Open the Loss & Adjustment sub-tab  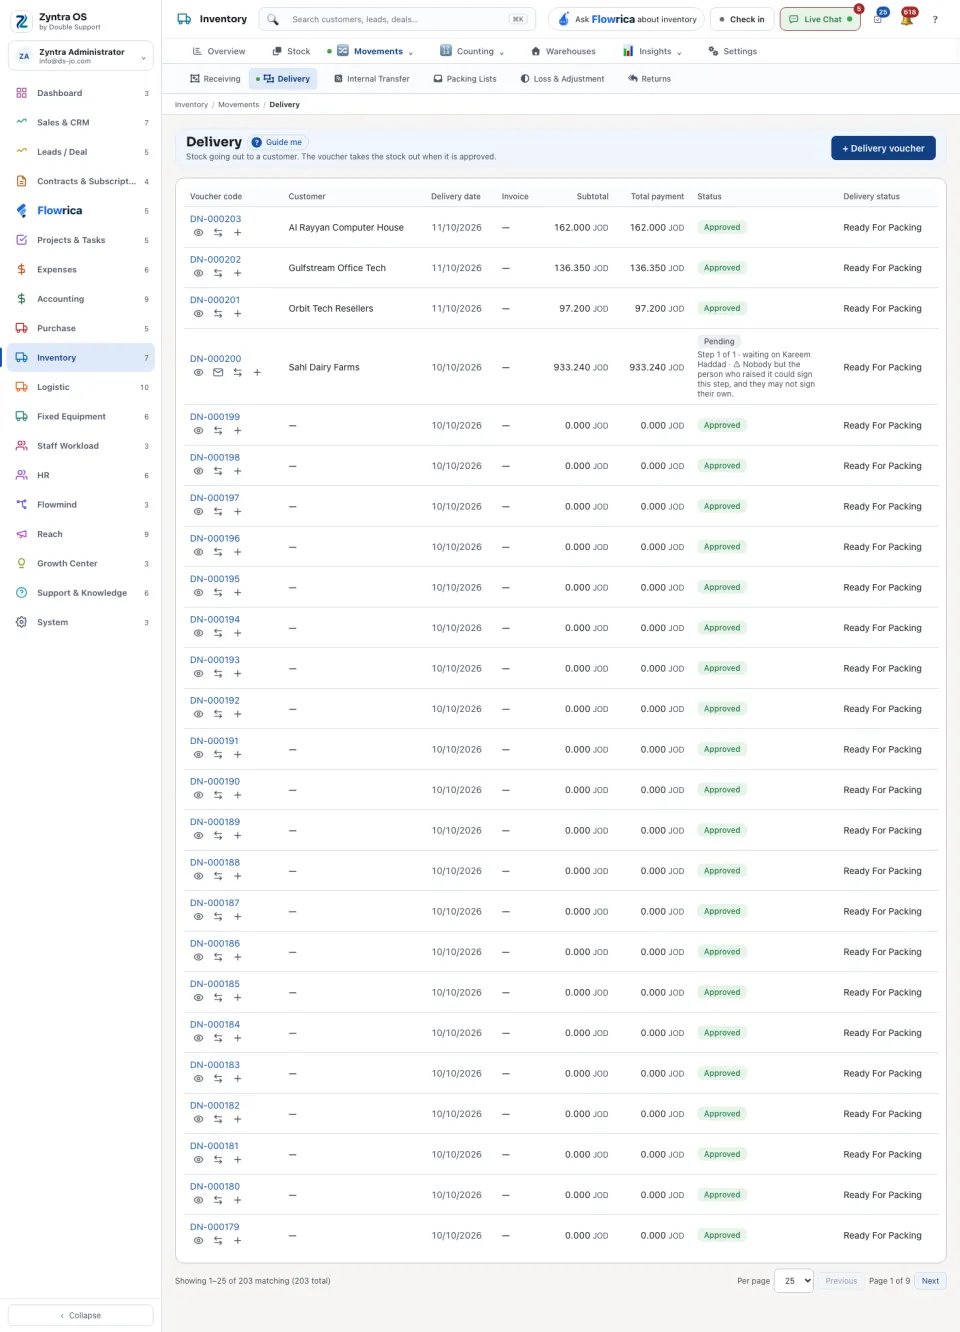[562, 79]
